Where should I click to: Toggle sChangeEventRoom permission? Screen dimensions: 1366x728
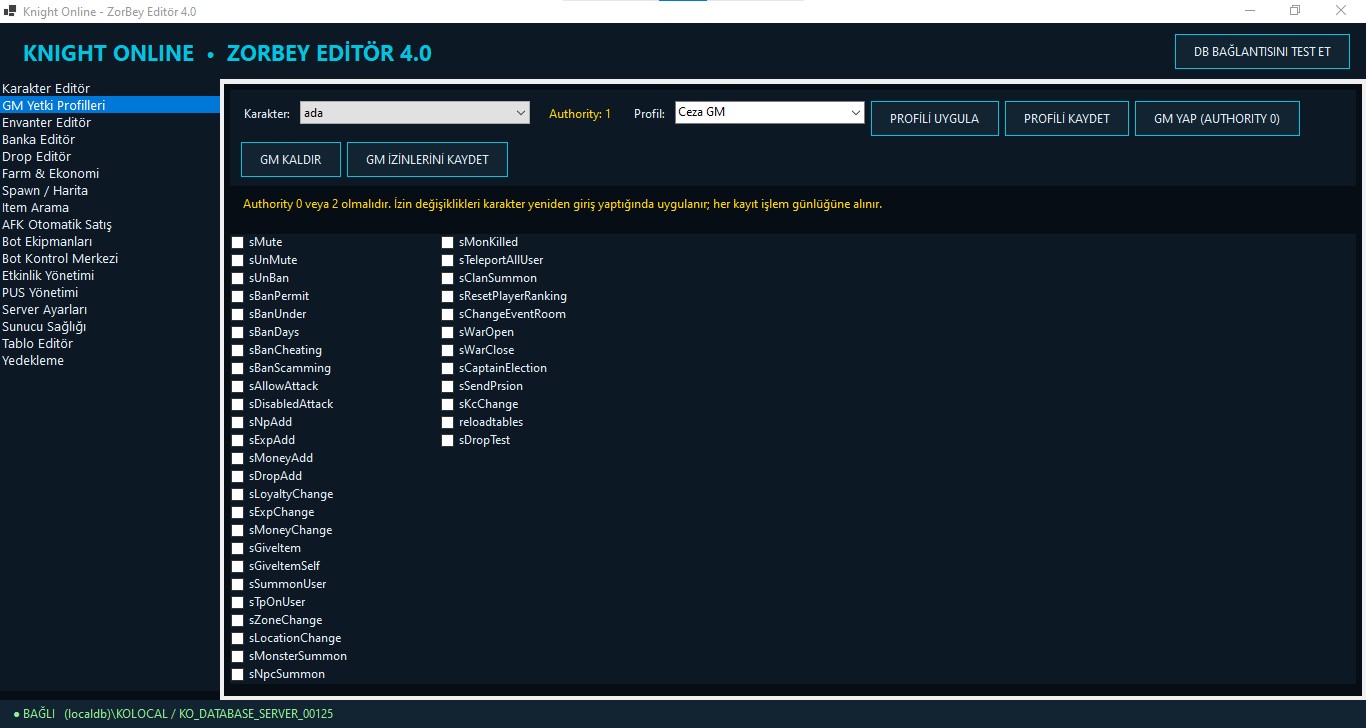point(448,314)
